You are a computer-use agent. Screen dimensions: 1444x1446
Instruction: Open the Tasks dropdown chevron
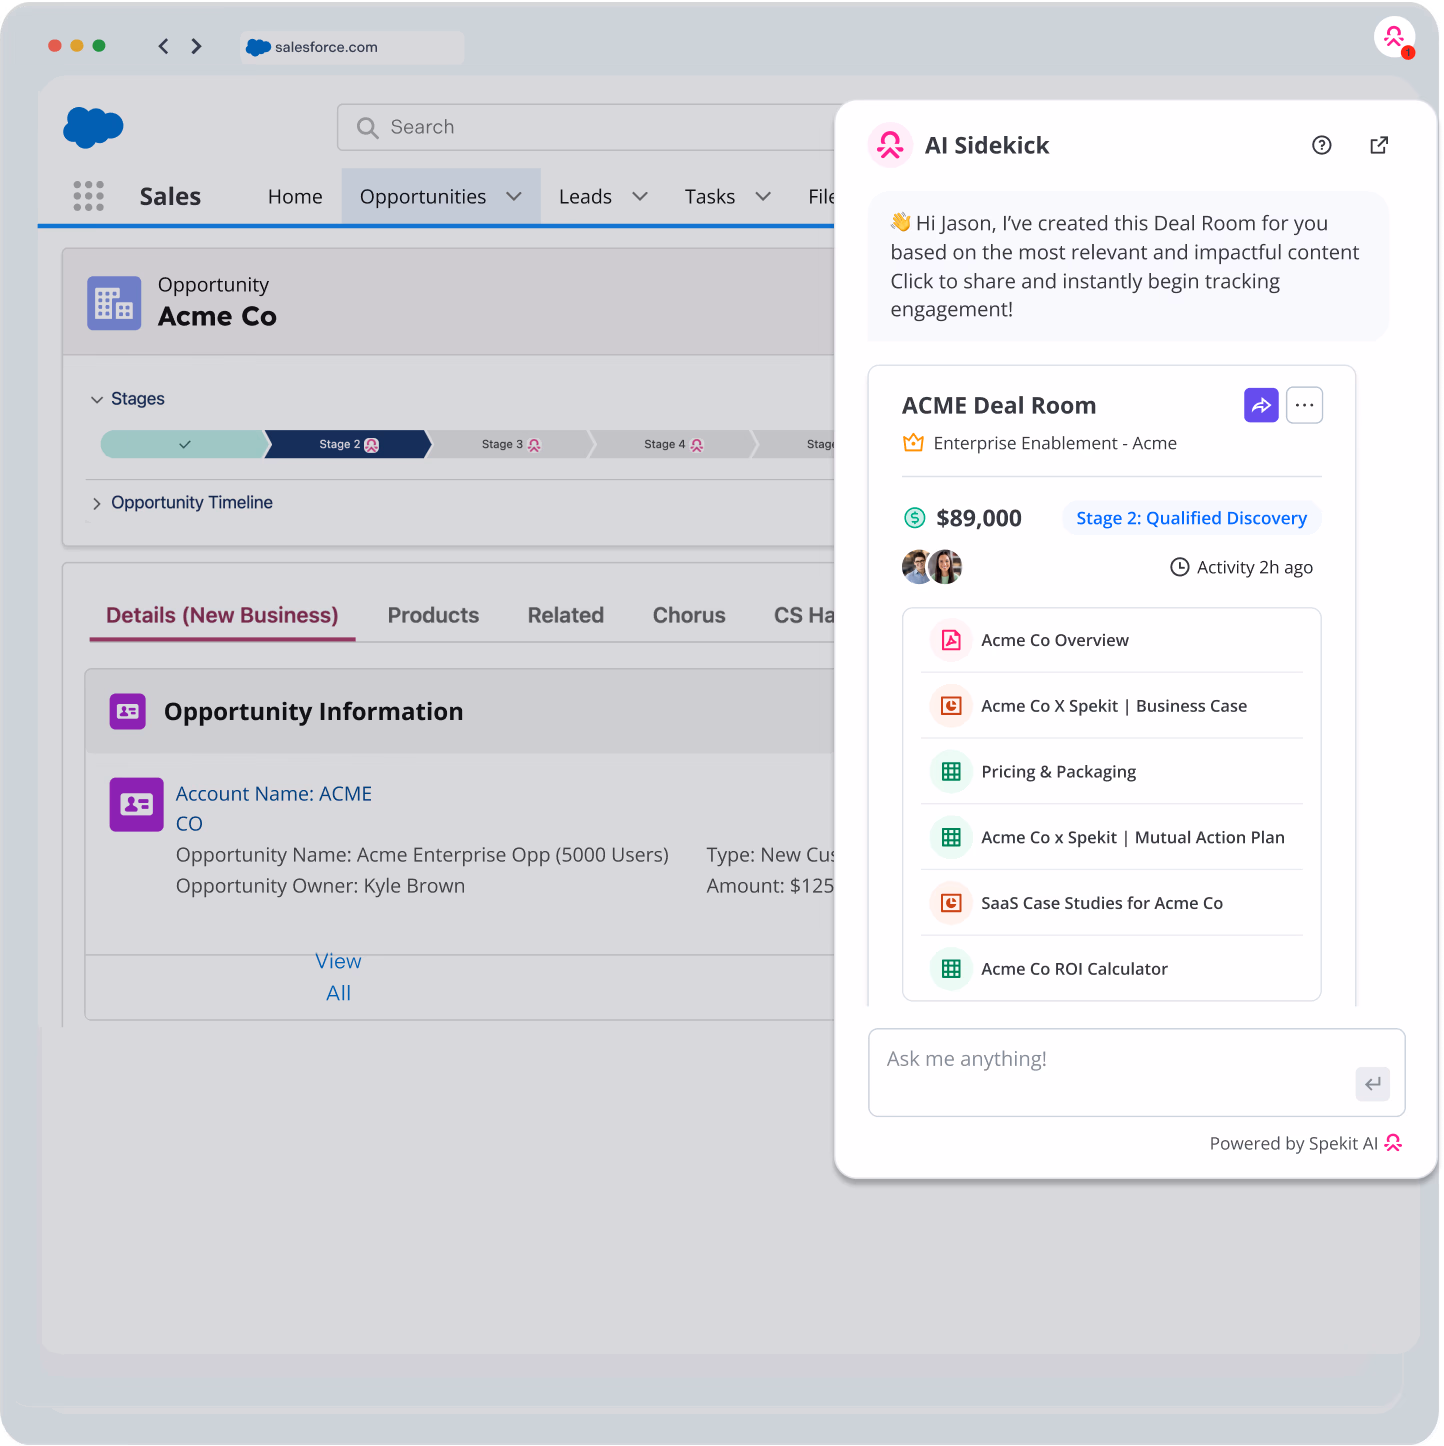point(763,197)
